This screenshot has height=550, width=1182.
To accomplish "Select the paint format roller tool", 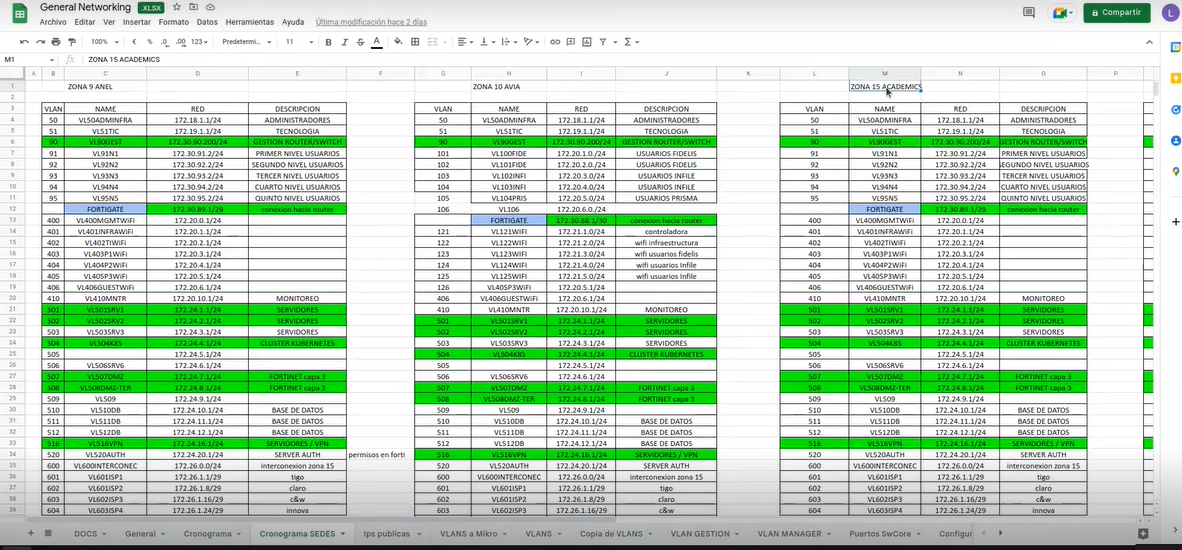I will tap(71, 42).
